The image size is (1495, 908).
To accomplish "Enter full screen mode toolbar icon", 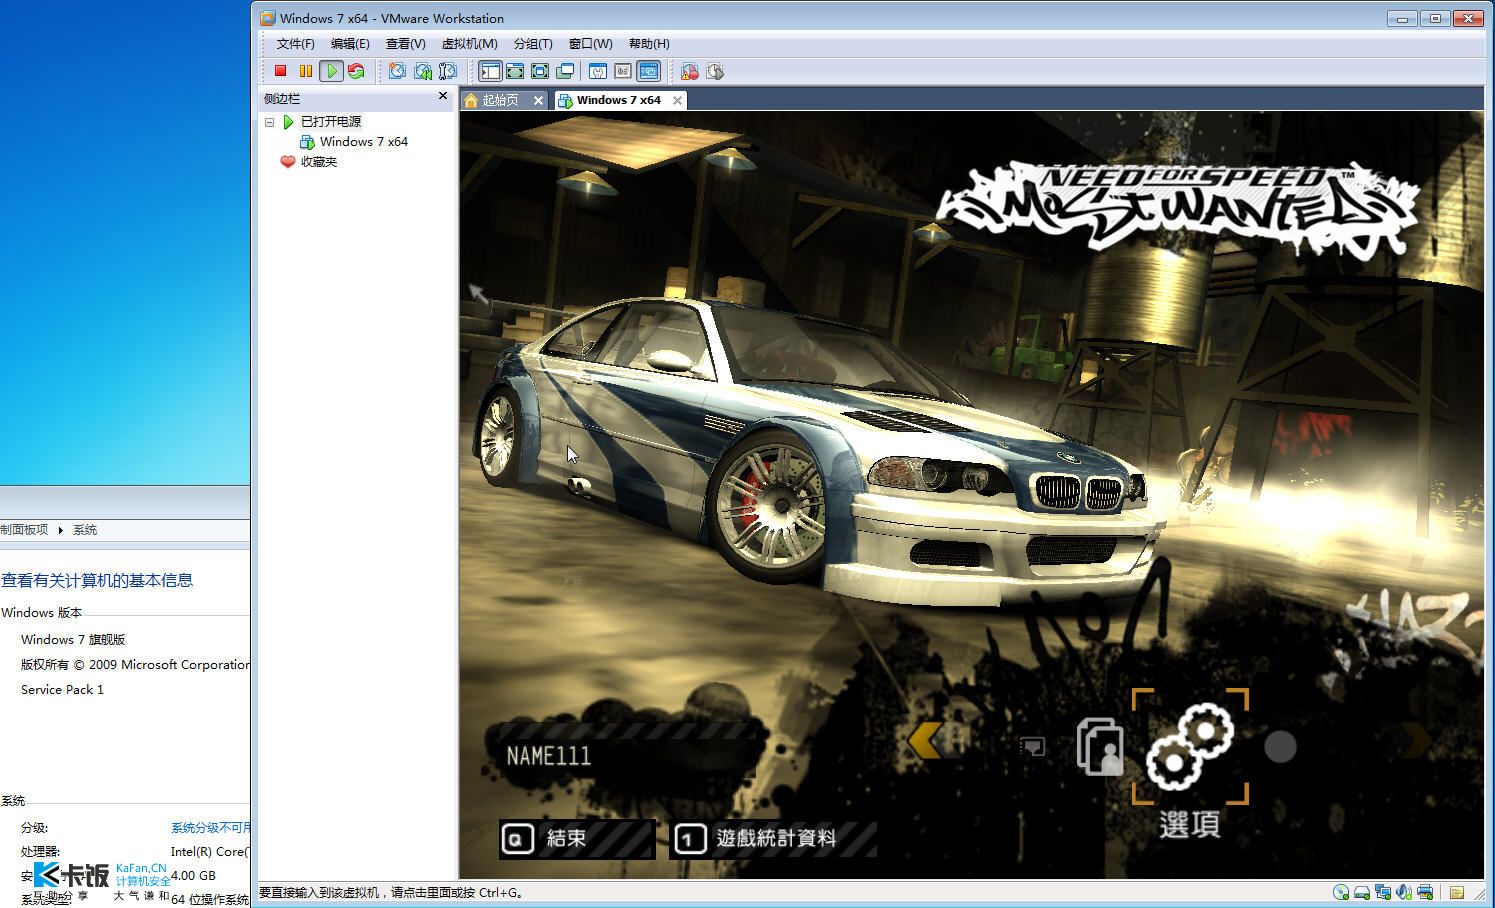I will pyautogui.click(x=540, y=71).
